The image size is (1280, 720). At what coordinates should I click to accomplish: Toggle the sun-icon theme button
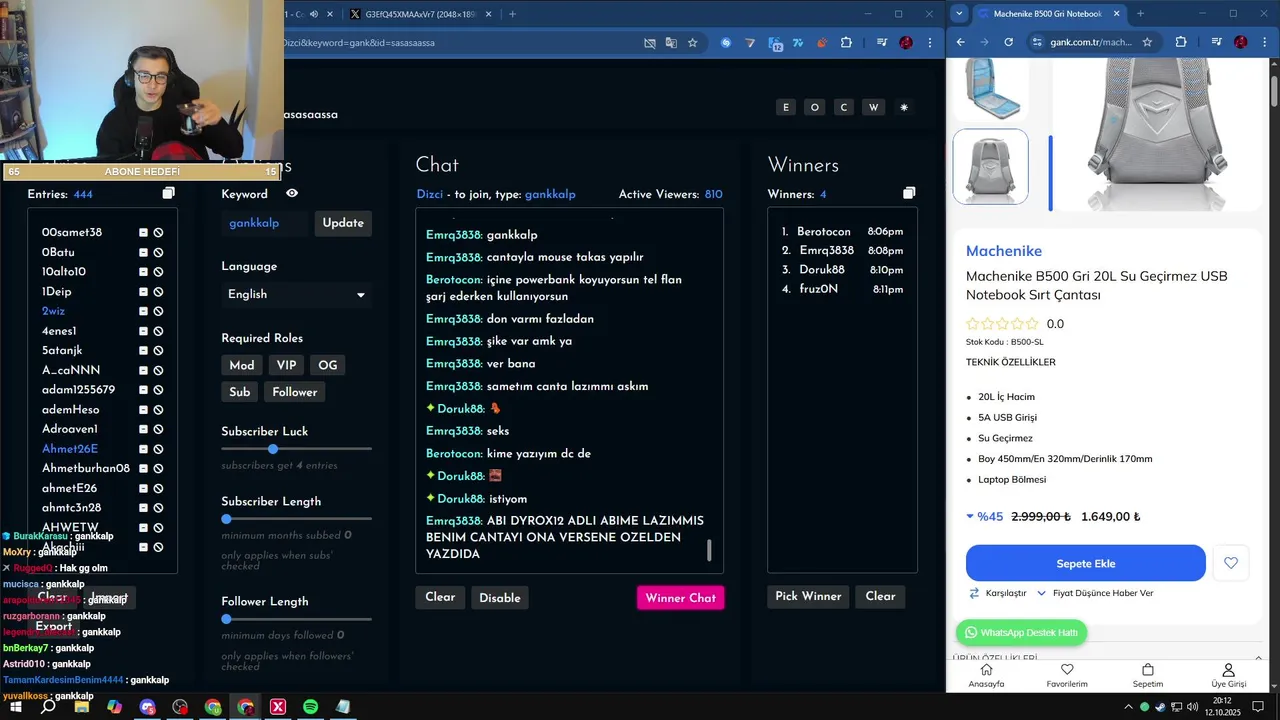(x=904, y=107)
